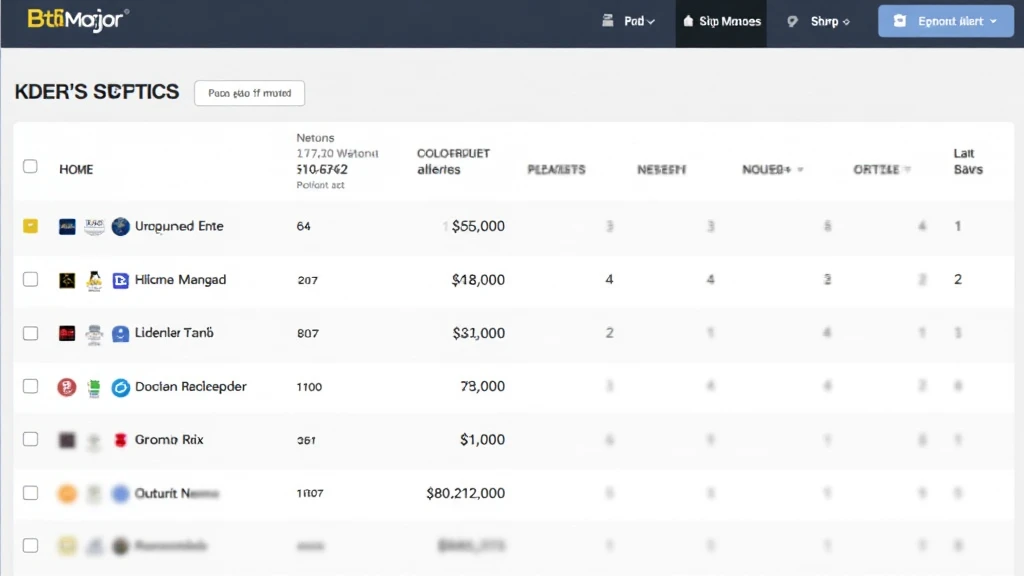The height and width of the screenshot is (576, 1024).
Task: Sort by NEBEFH column header
Action: click(x=662, y=170)
